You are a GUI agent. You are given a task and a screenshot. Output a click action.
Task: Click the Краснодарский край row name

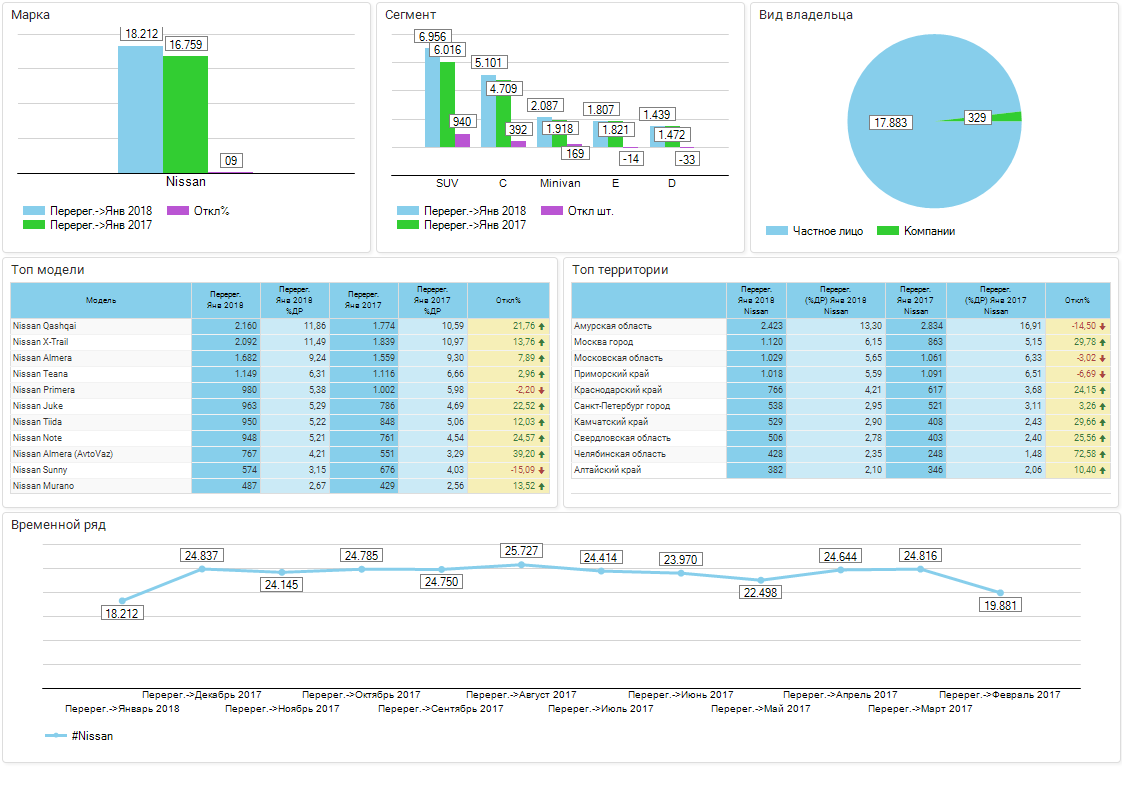618,391
